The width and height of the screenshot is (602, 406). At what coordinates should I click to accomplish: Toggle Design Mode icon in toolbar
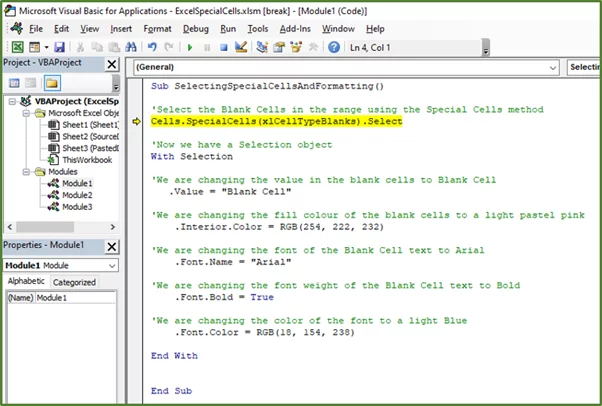pyautogui.click(x=241, y=47)
